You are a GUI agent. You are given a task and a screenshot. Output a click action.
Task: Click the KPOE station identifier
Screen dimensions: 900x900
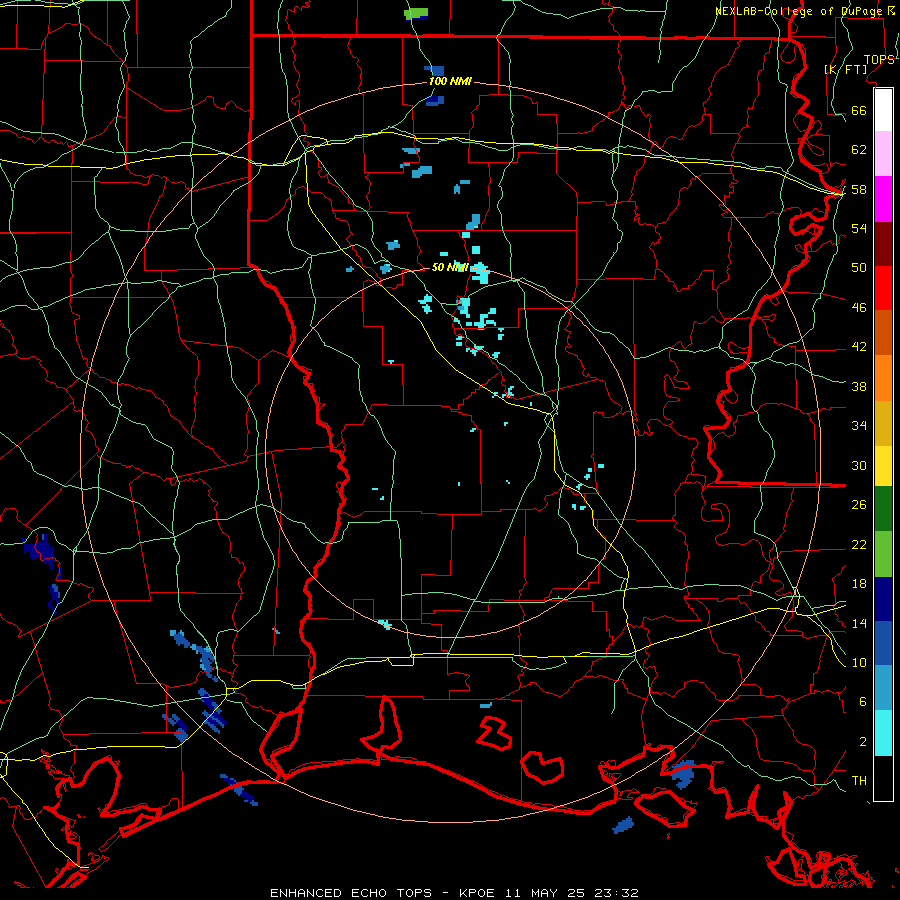click(476, 893)
